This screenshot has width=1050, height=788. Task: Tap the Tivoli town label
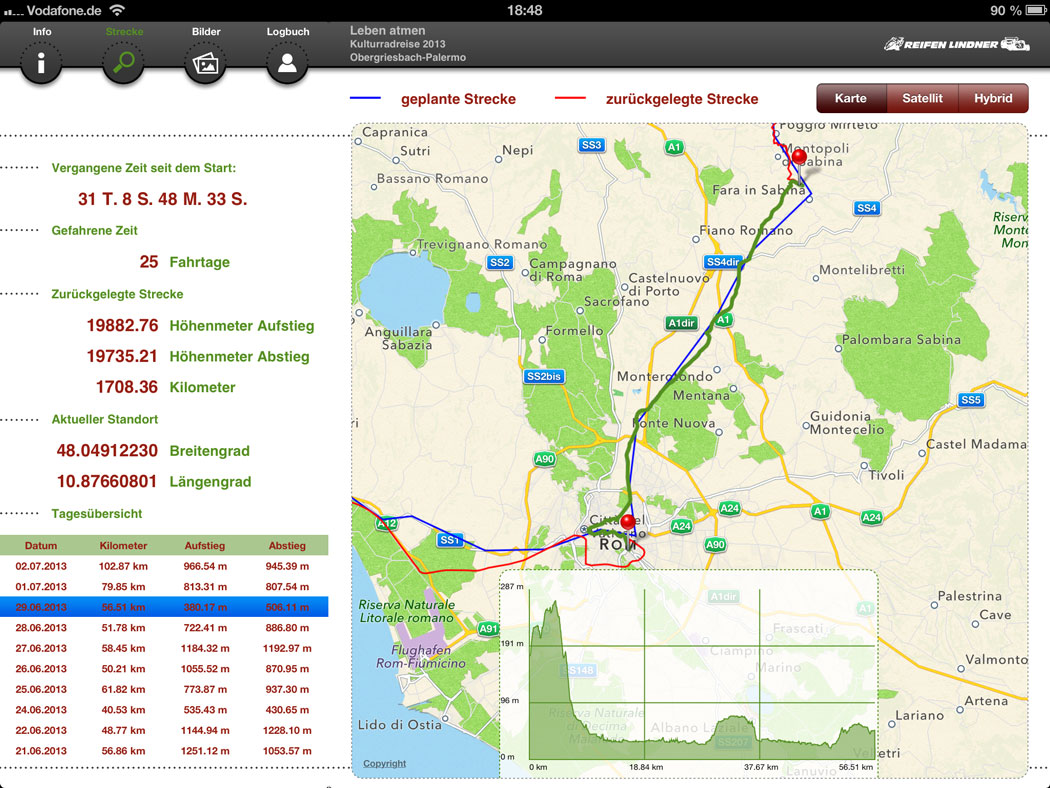[x=886, y=475]
